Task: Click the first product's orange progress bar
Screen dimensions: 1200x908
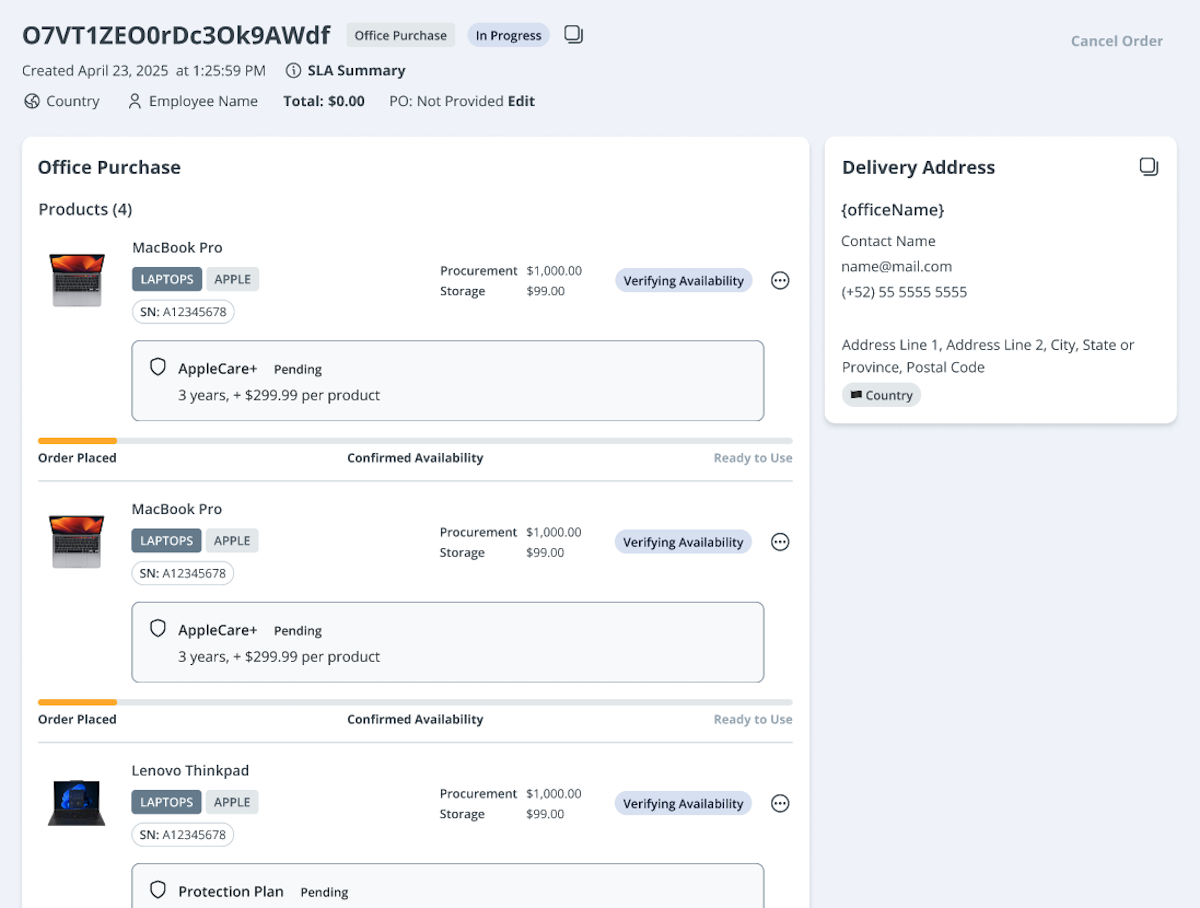Action: (x=77, y=440)
